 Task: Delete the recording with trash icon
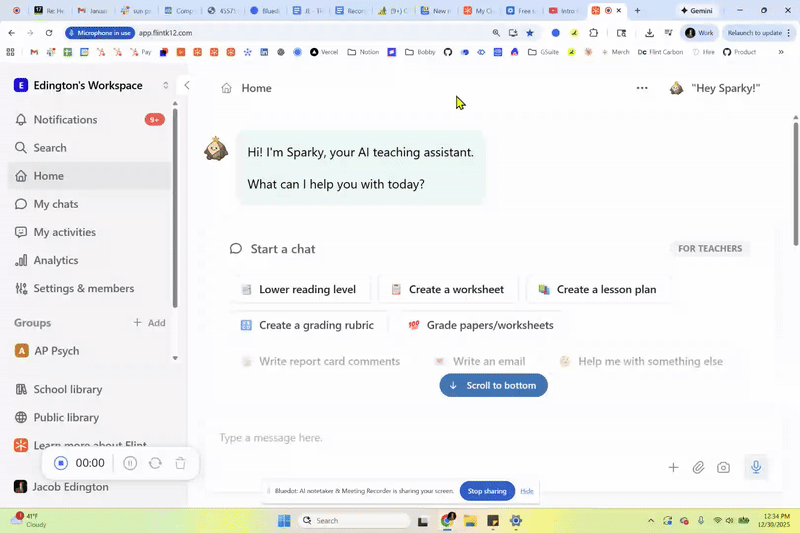[180, 463]
